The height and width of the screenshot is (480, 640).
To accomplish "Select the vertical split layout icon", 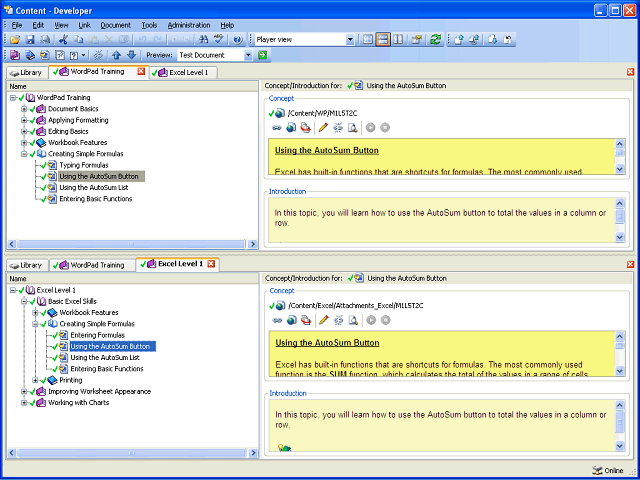I will (398, 40).
